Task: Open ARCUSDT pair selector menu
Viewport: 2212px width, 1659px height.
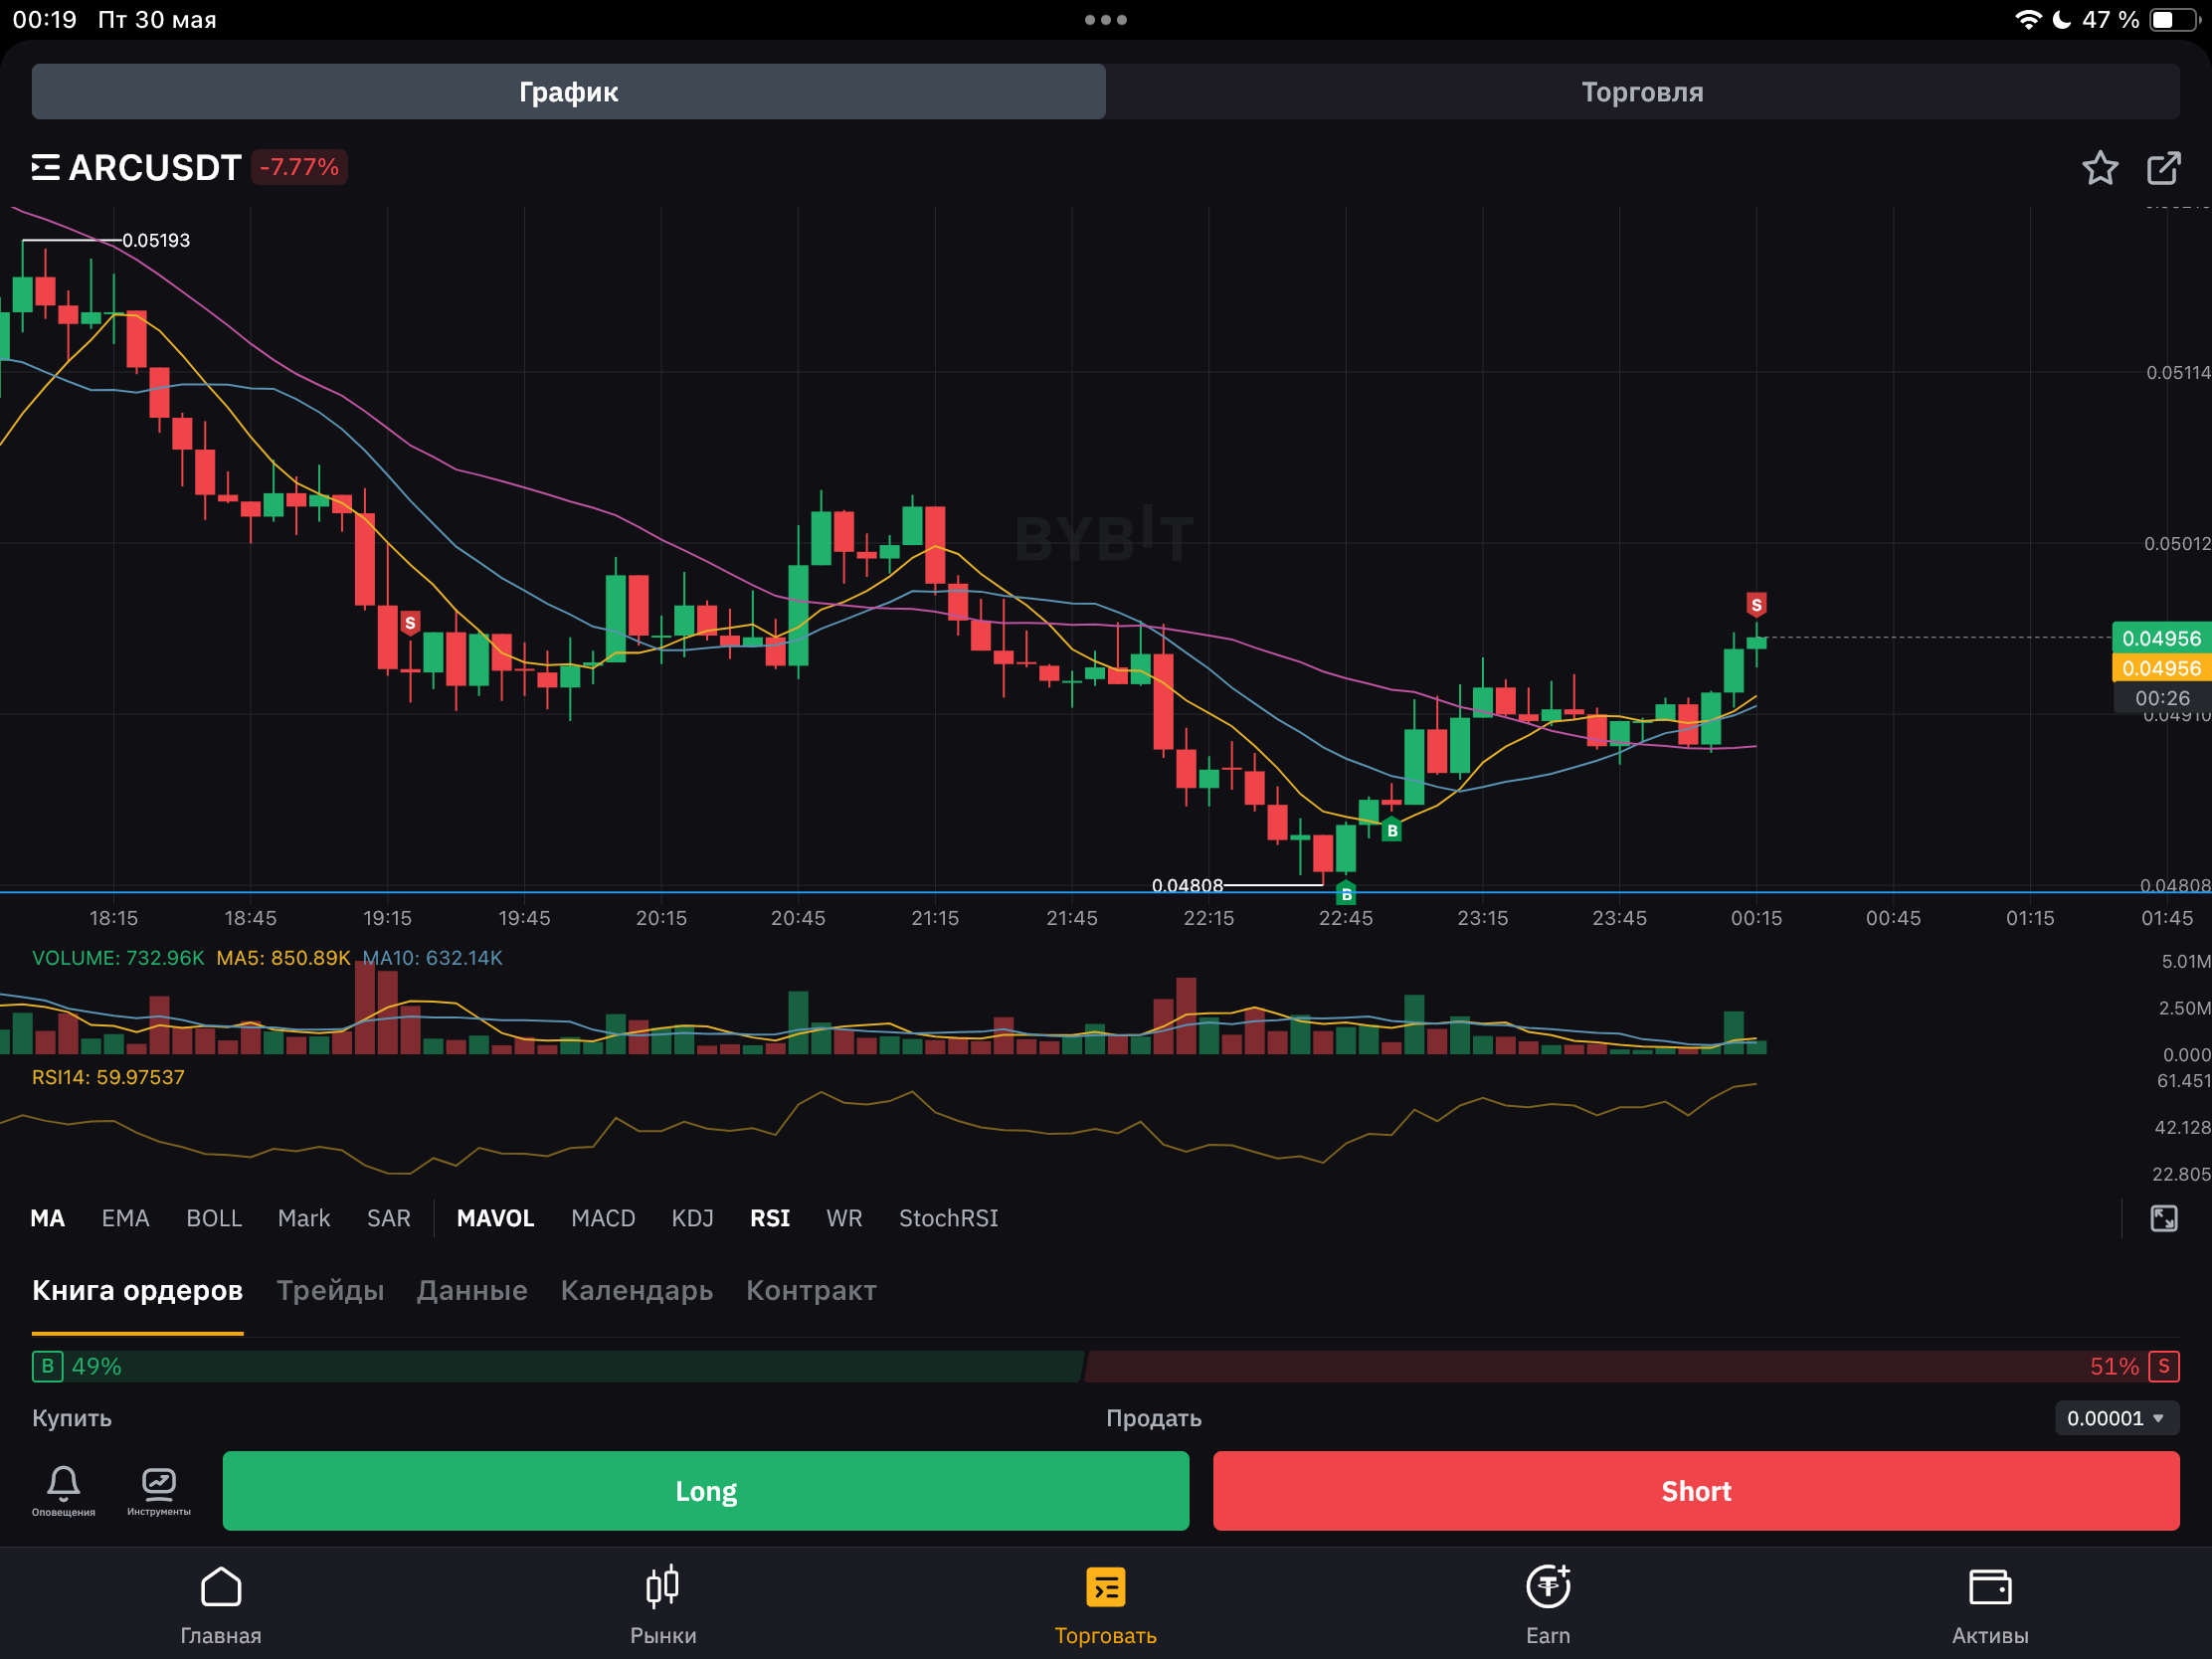Action: [x=136, y=167]
